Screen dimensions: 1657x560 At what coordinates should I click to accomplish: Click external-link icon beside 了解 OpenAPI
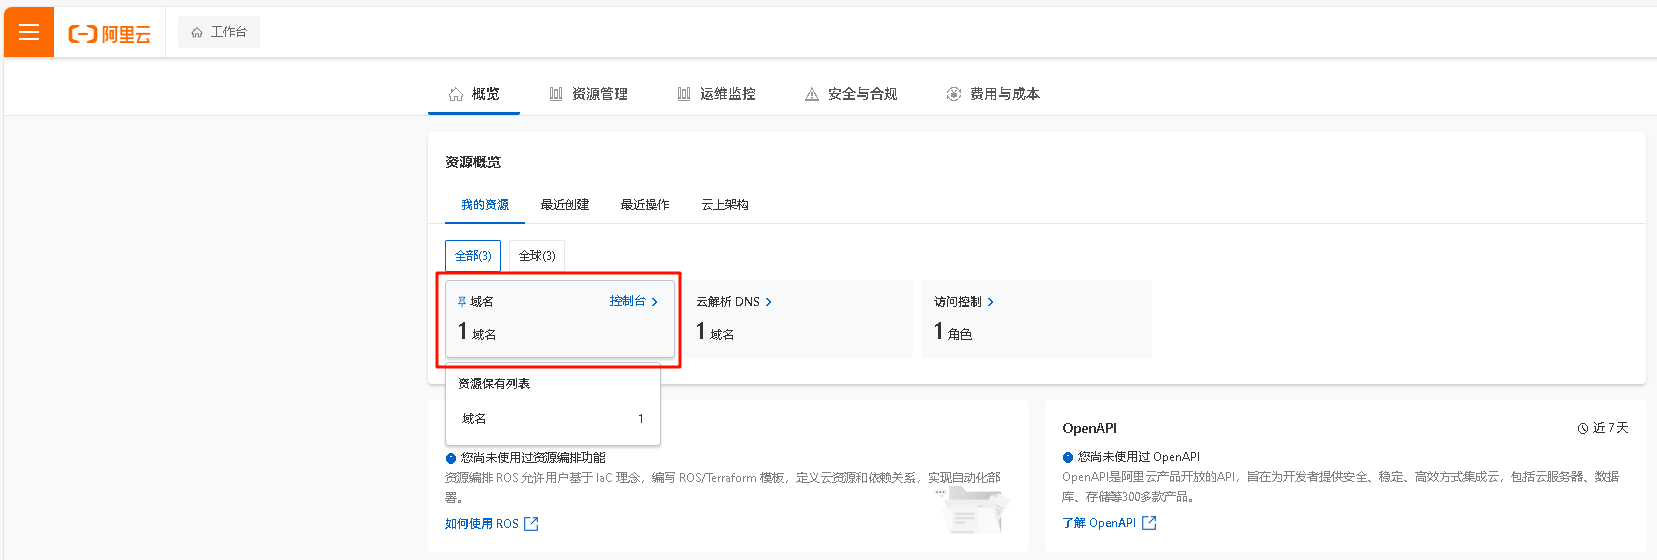pyautogui.click(x=1149, y=523)
